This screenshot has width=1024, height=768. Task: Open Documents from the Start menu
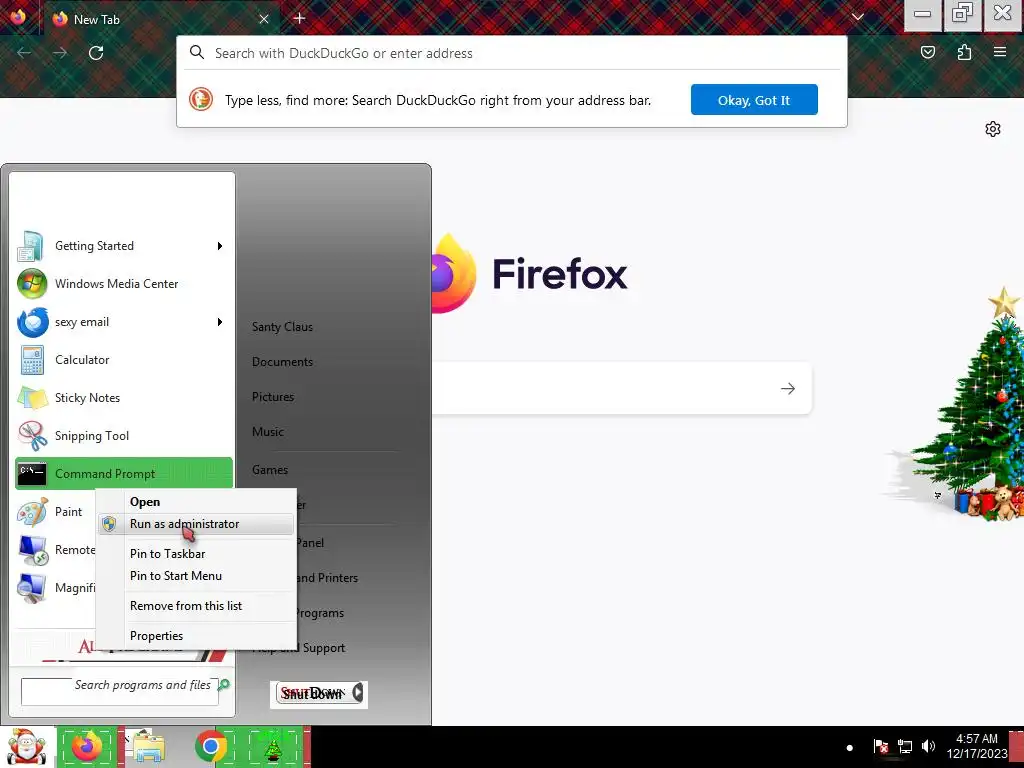click(x=282, y=362)
